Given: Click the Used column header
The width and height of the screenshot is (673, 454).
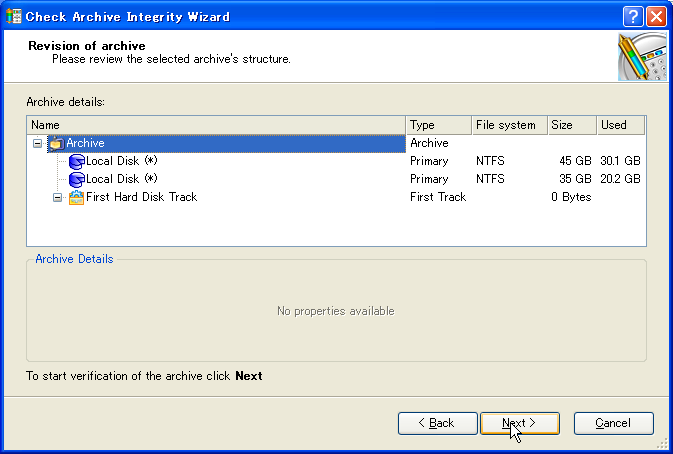Looking at the screenshot, I should pyautogui.click(x=619, y=125).
